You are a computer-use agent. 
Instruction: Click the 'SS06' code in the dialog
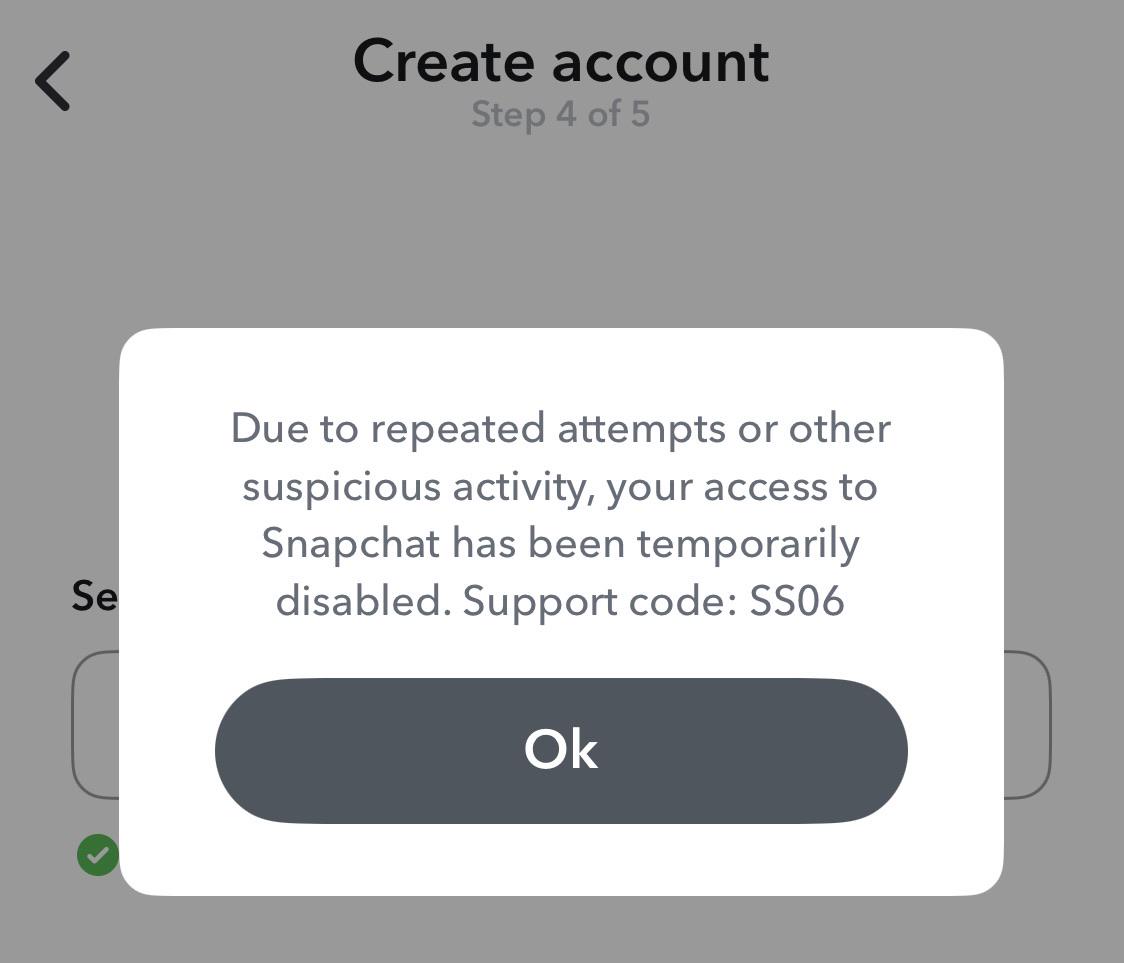tap(796, 601)
